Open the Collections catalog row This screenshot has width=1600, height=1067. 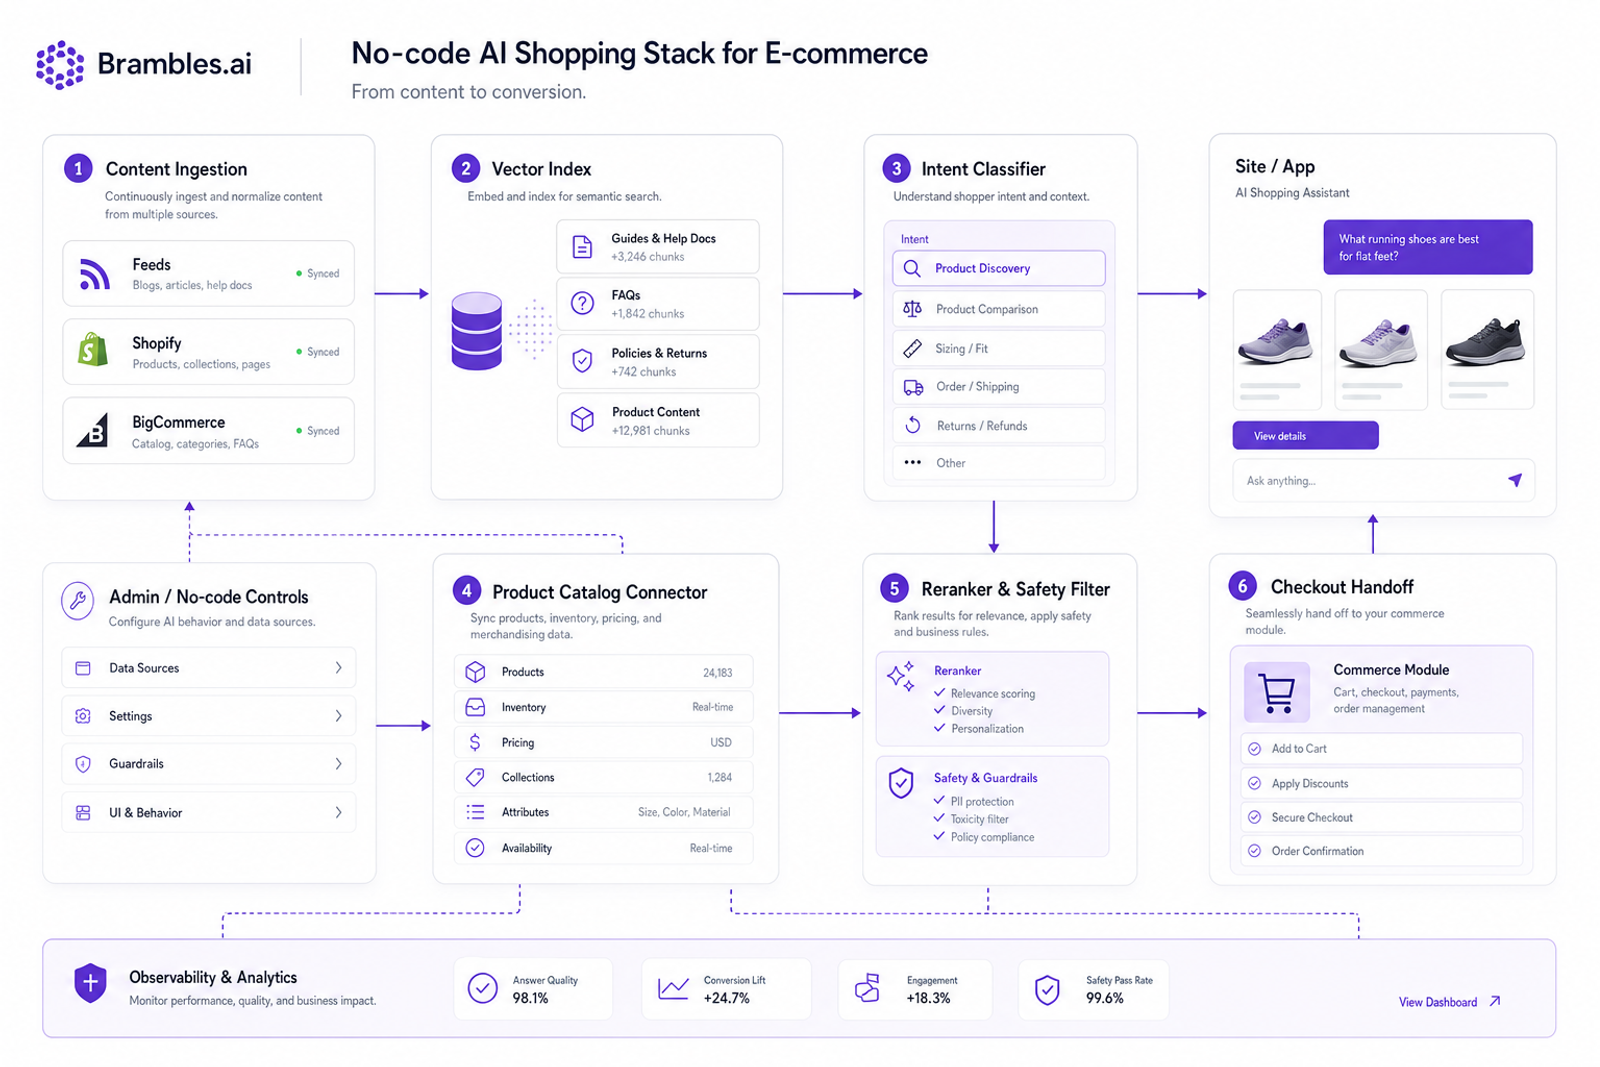tap(603, 777)
